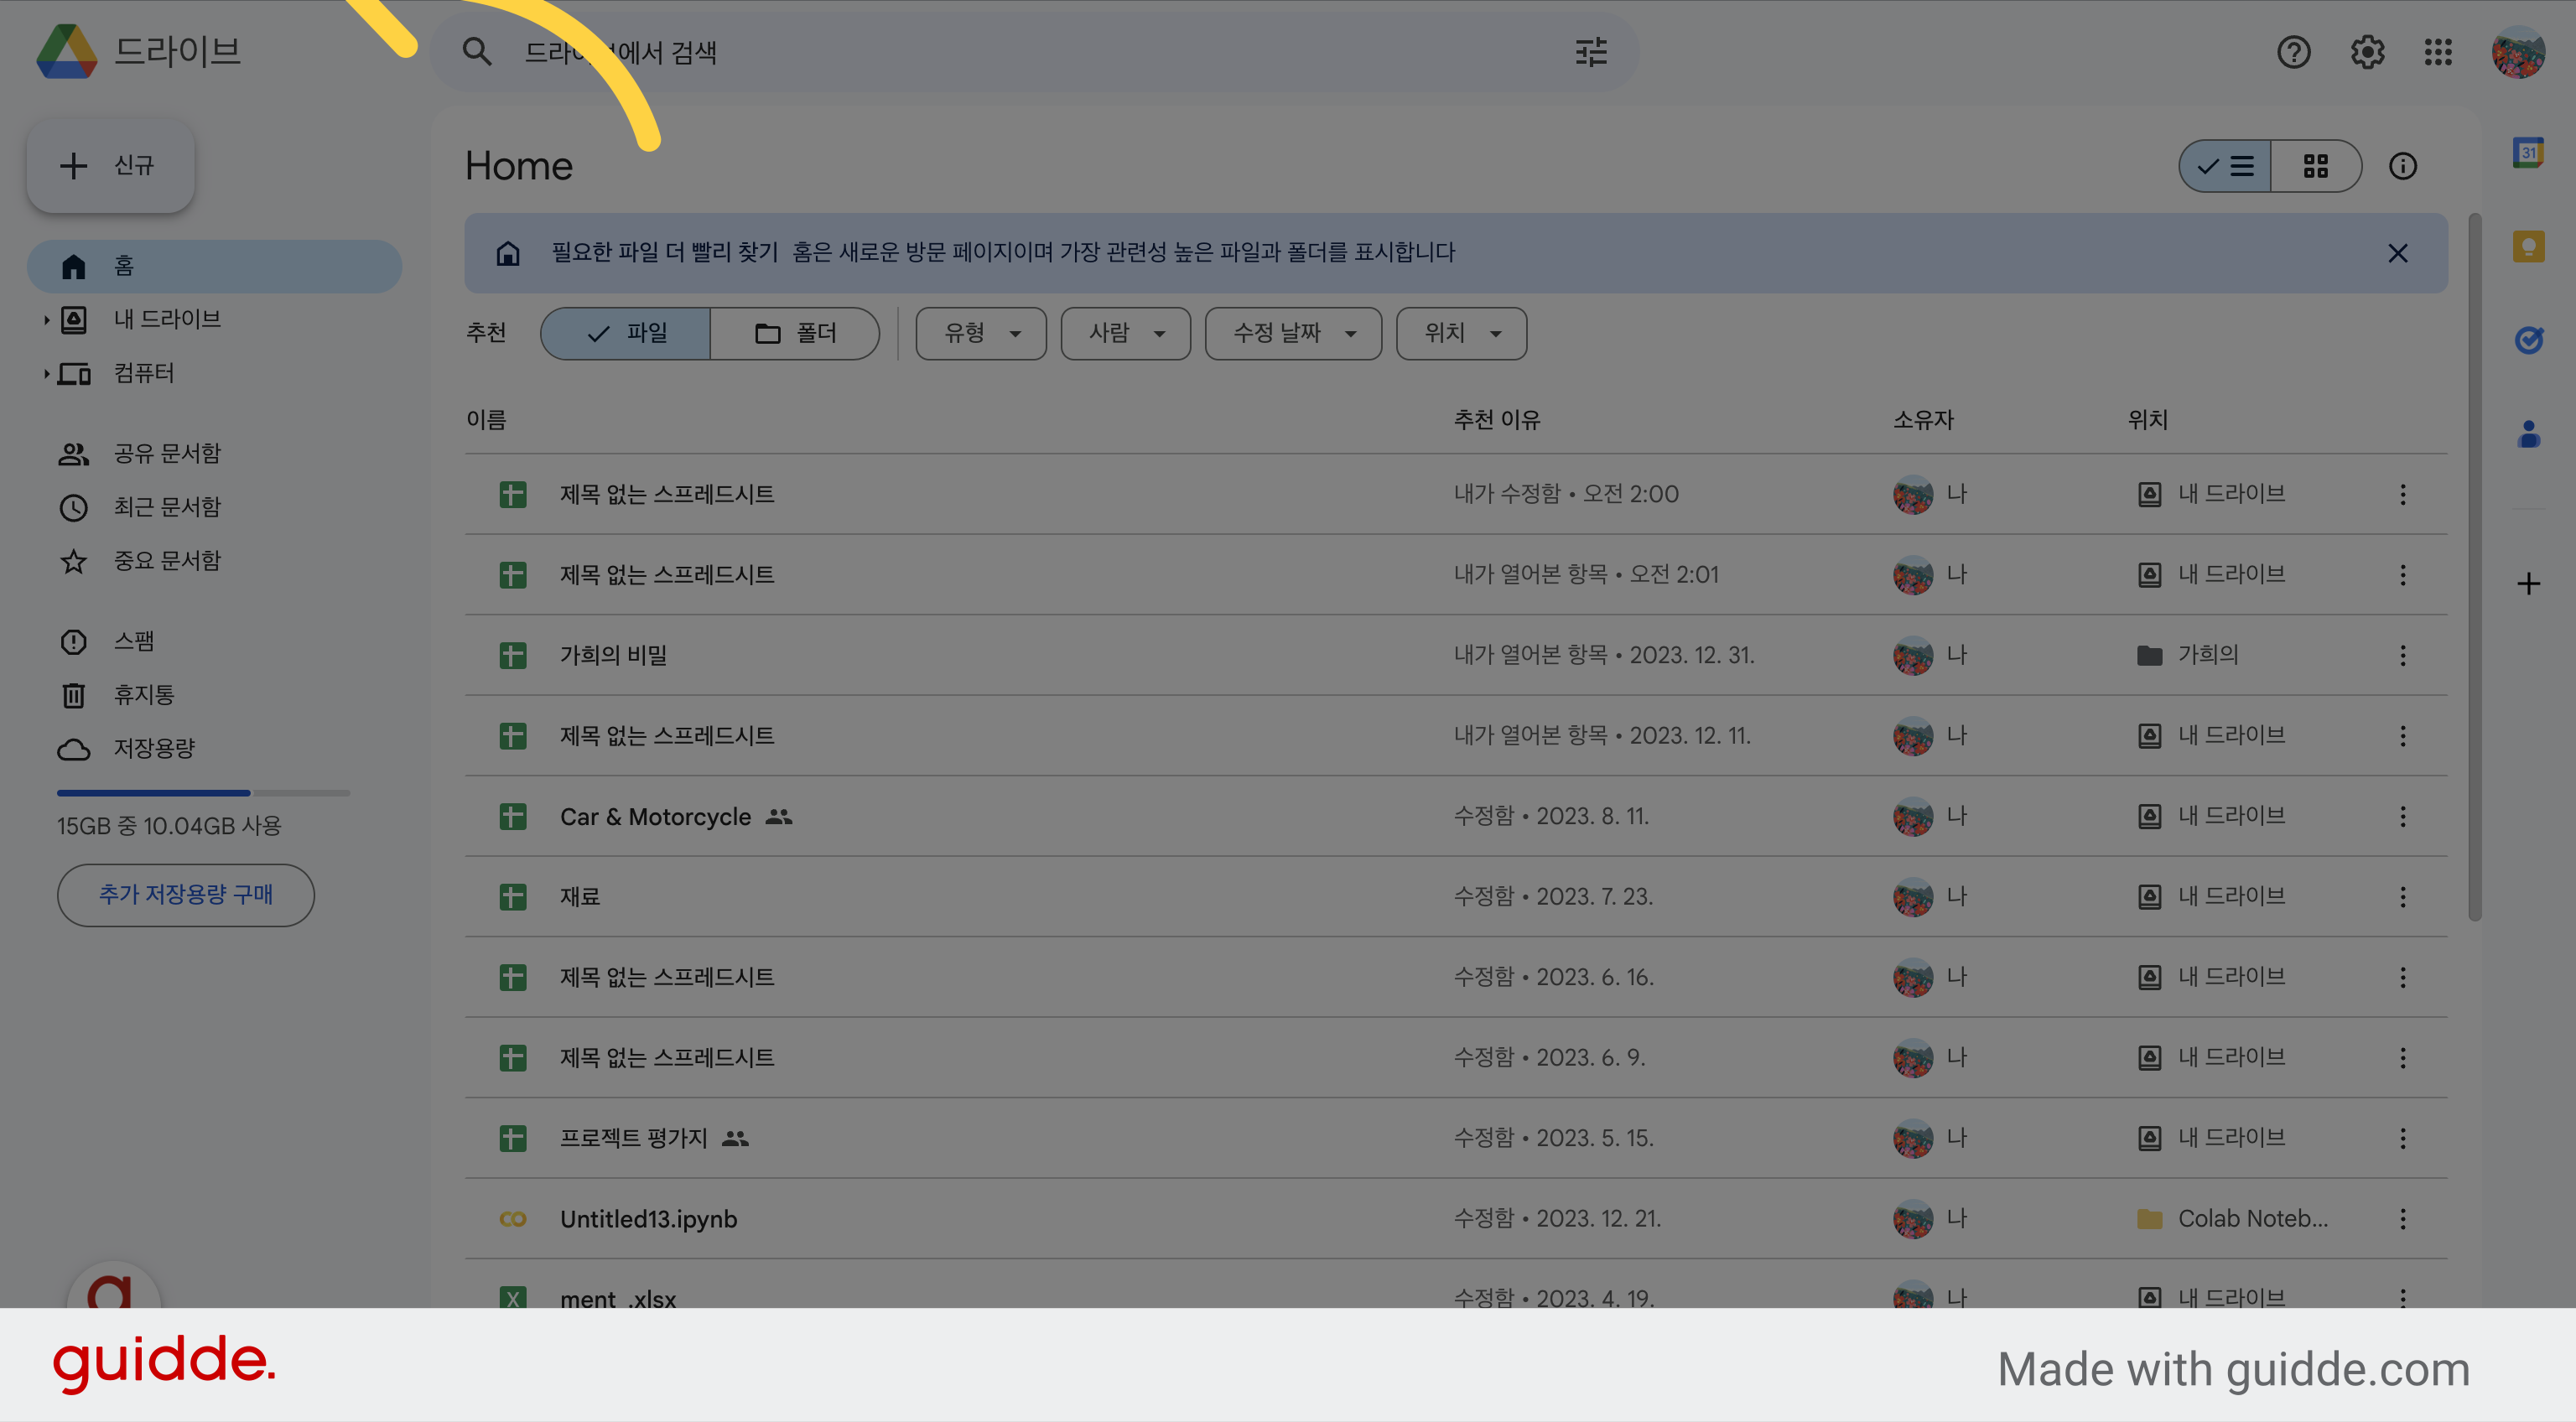
Task: Click the plus get add-ons icon
Action: click(x=2528, y=583)
